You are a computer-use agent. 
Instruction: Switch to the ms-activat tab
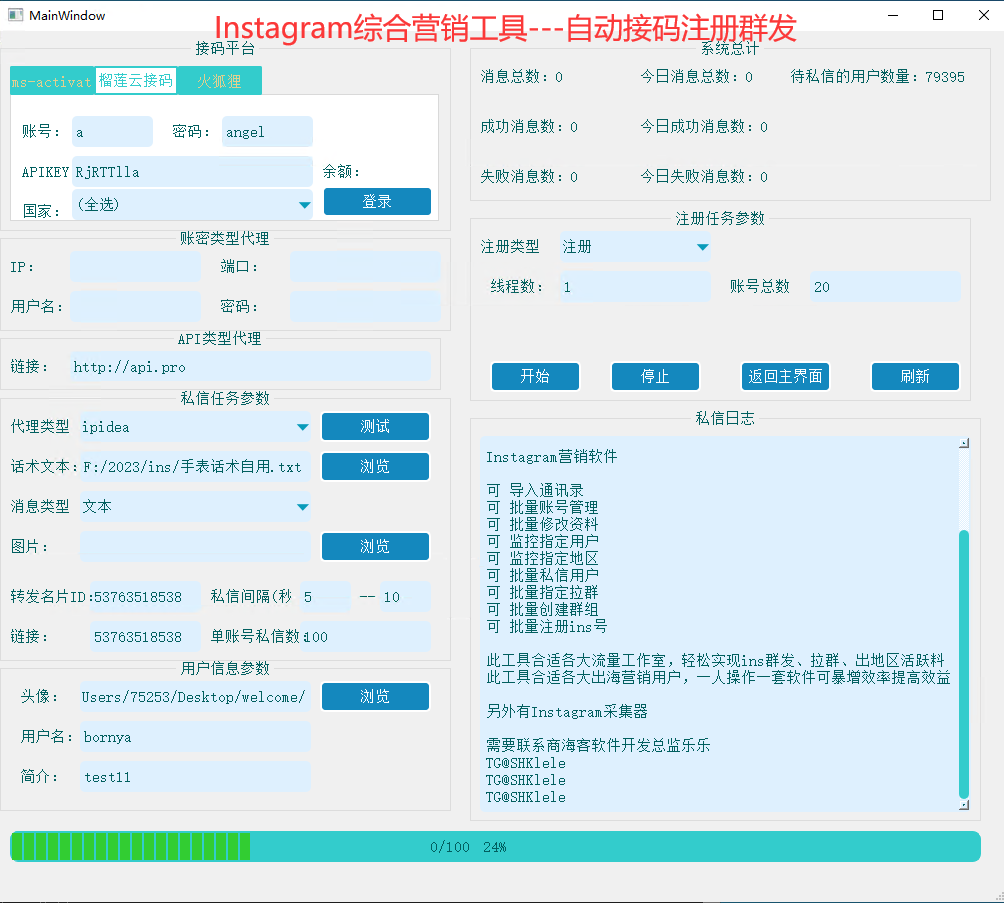point(53,81)
